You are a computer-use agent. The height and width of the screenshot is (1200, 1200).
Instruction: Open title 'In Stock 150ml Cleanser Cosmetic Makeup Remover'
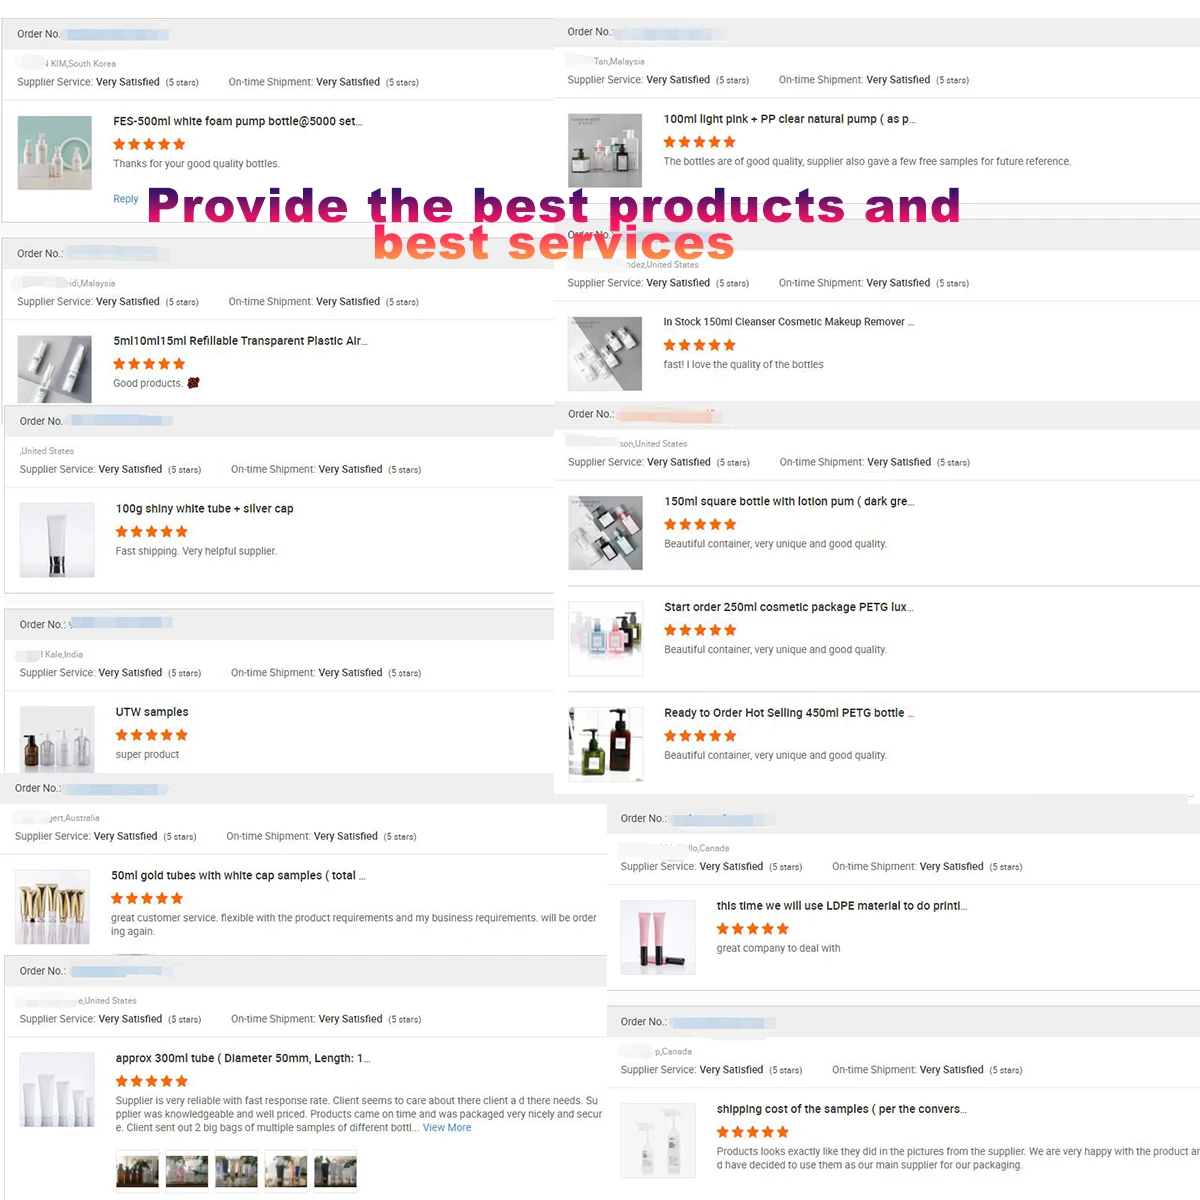(x=788, y=322)
